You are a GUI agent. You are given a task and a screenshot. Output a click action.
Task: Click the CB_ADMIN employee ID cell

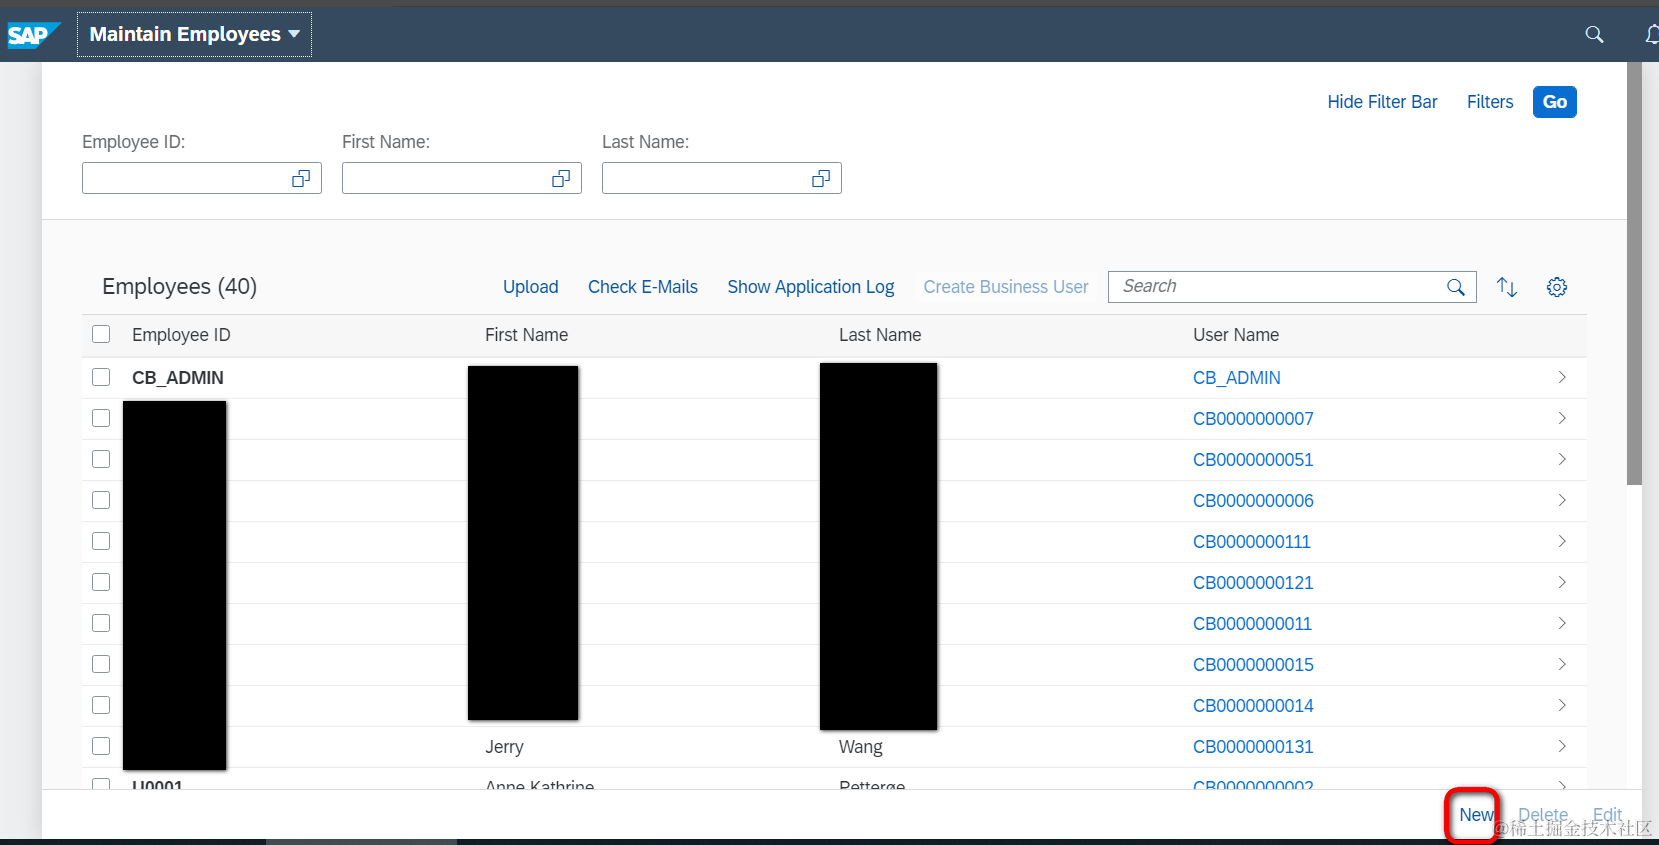[178, 378]
